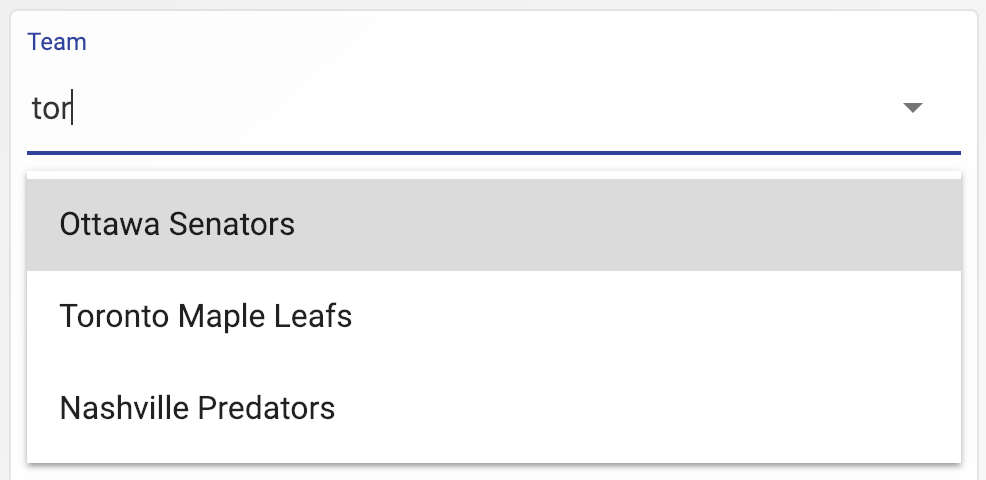Choose the first suggestion, Ottawa Senators

pos(178,224)
